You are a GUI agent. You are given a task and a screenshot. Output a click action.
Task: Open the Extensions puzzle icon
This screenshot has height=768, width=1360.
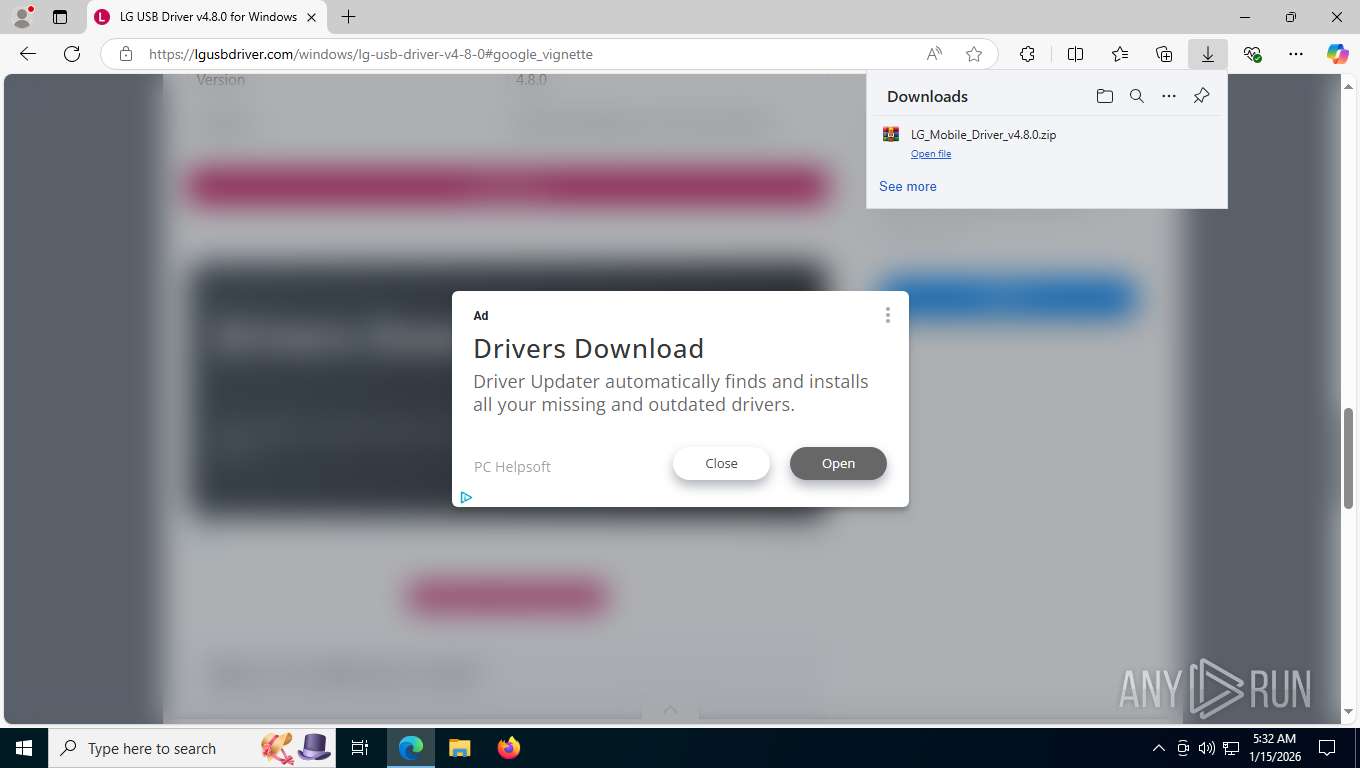pyautogui.click(x=1027, y=54)
